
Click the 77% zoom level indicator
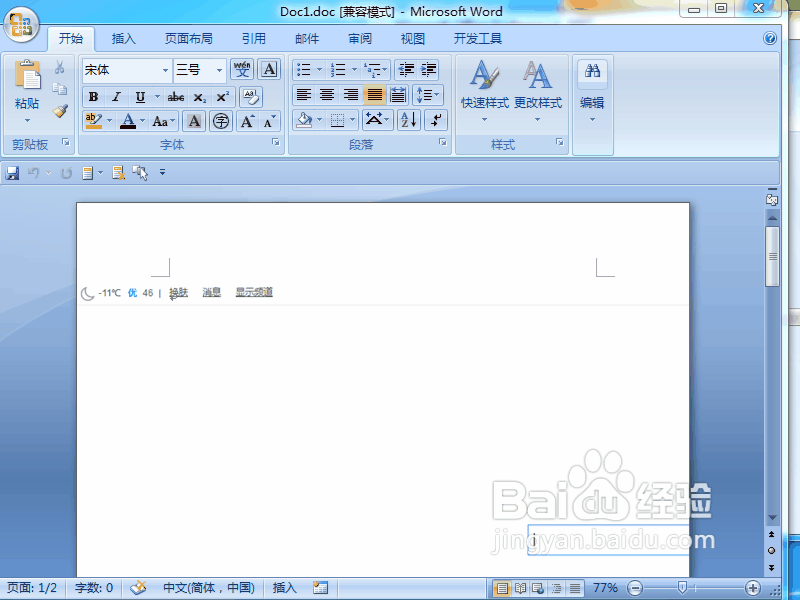606,588
